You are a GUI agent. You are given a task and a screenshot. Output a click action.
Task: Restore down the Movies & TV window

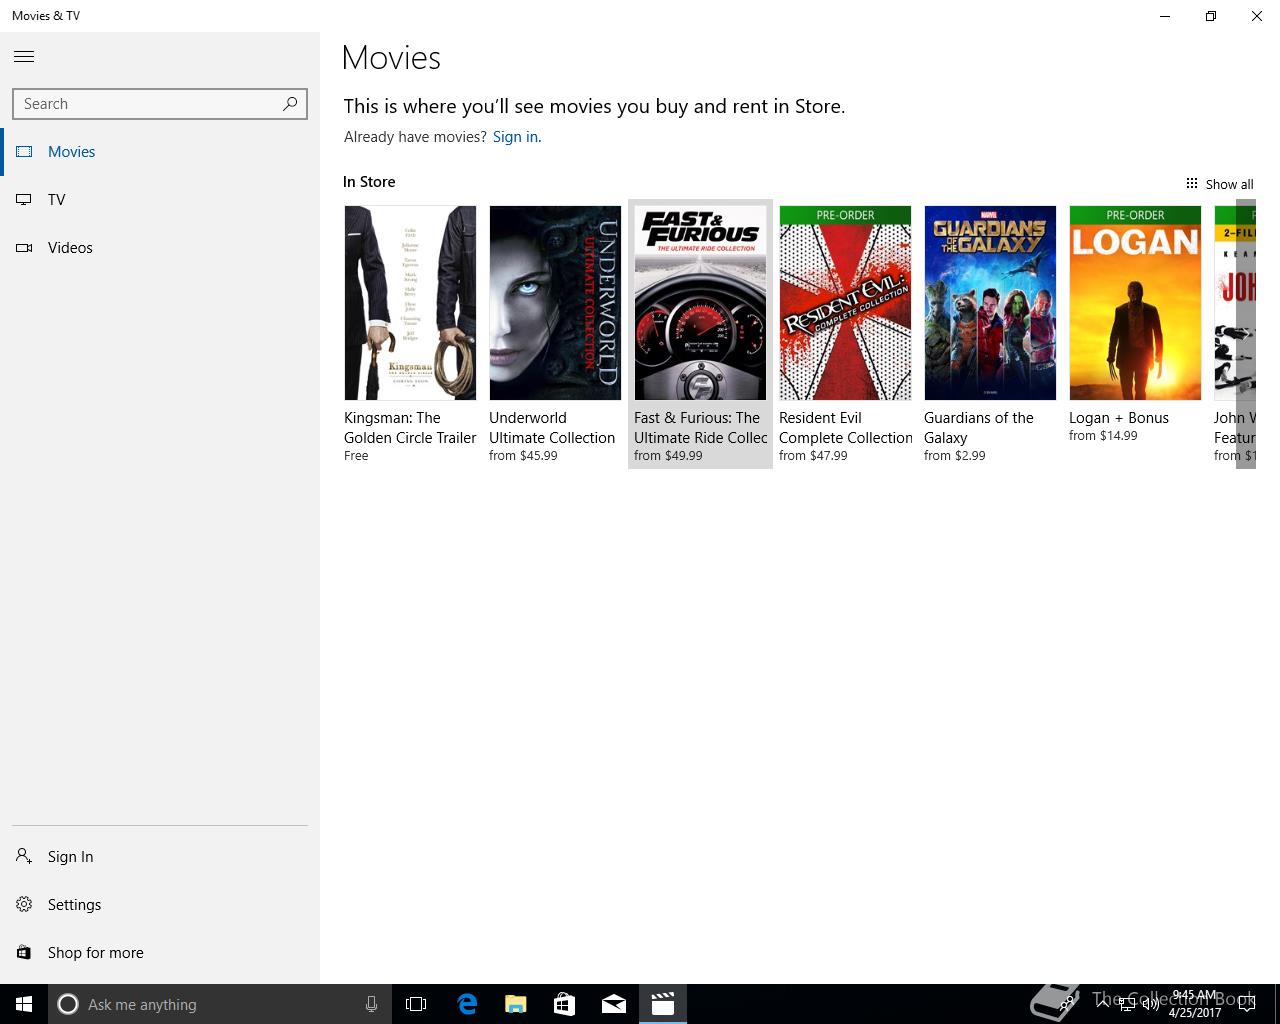(x=1211, y=16)
